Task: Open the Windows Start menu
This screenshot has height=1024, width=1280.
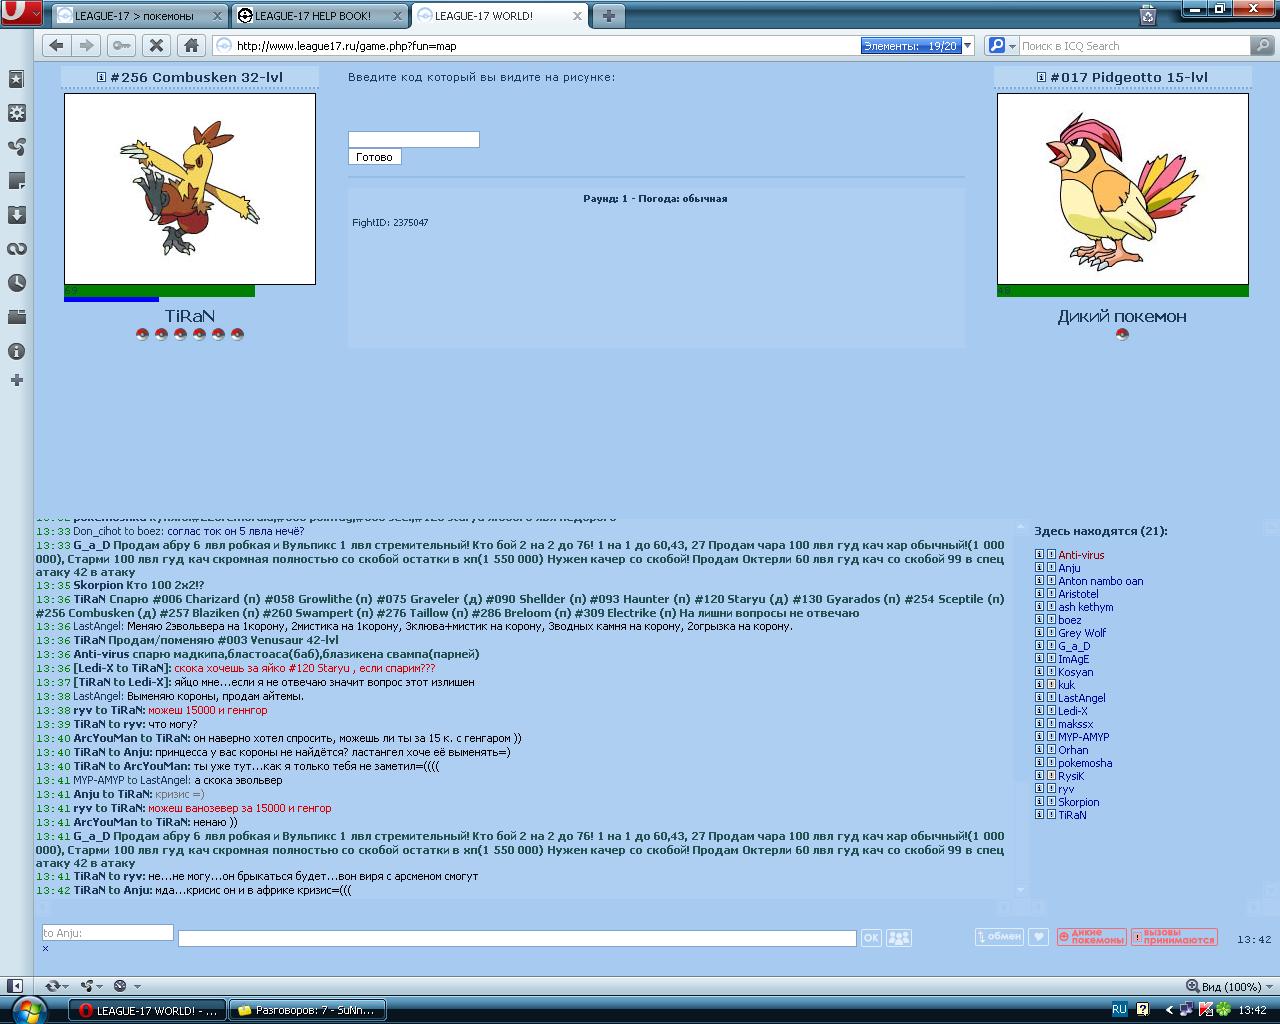Action: (29, 1009)
